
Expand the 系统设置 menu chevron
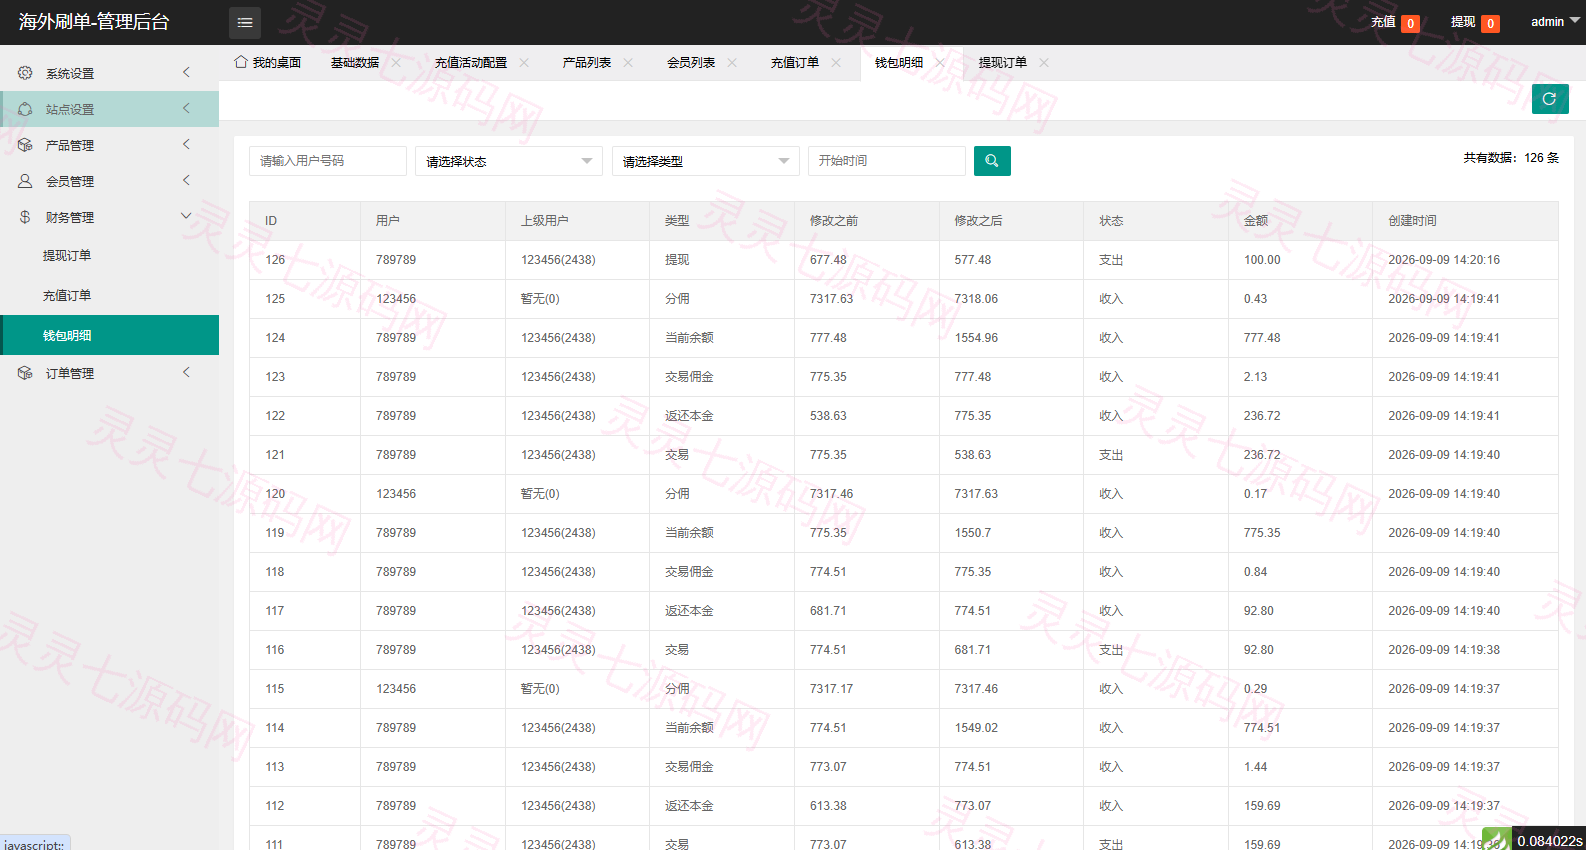tap(186, 72)
